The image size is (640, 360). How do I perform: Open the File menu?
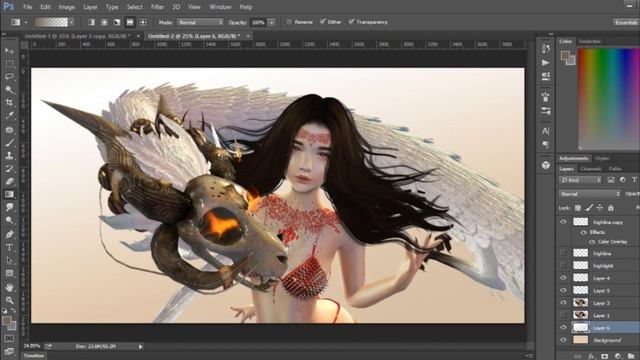pos(27,7)
